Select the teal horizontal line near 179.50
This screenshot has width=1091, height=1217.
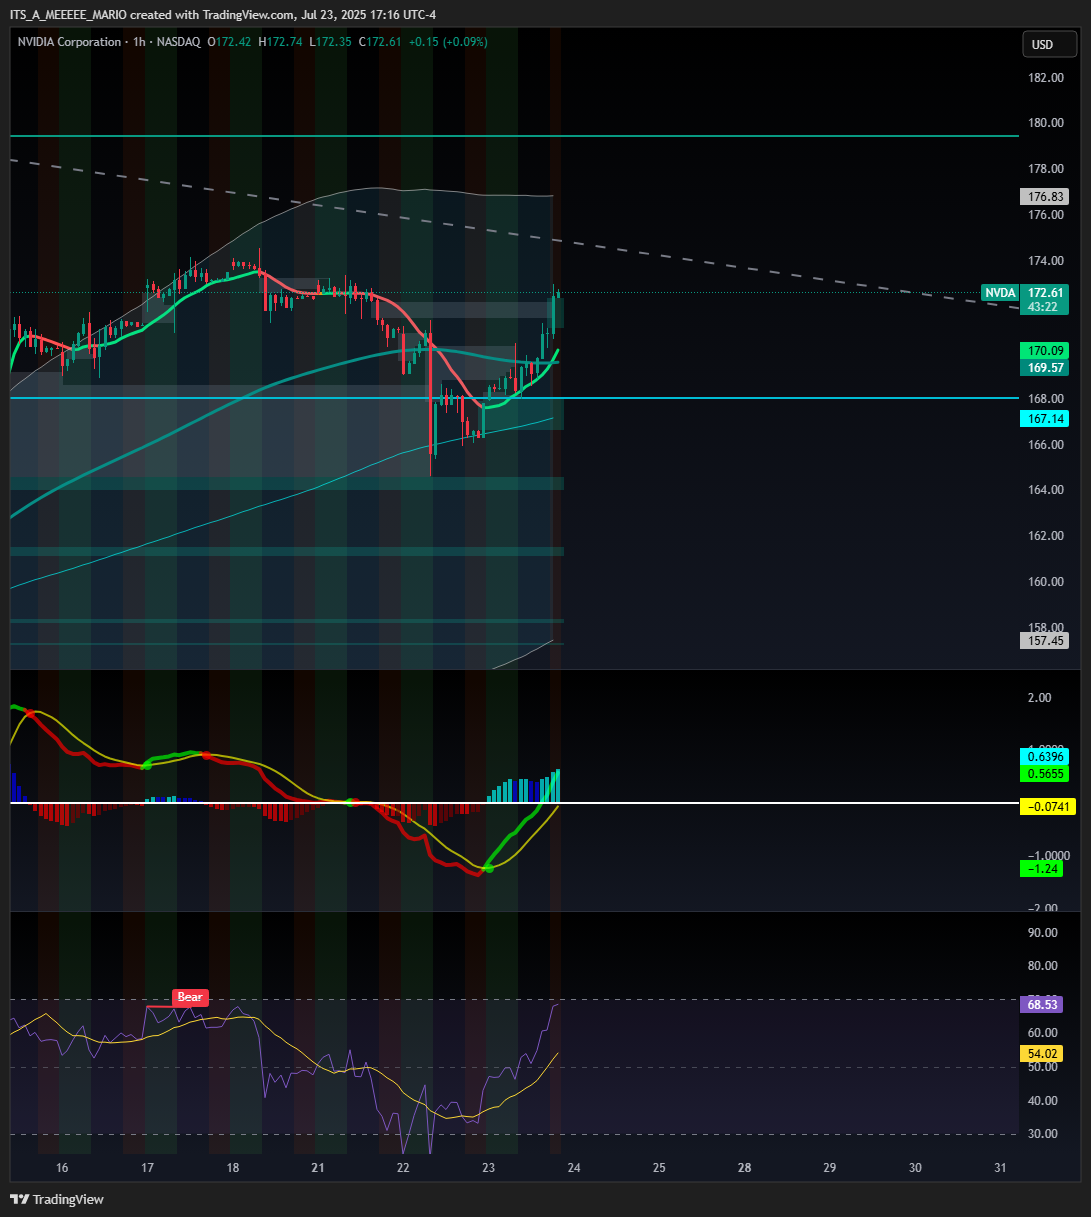pyautogui.click(x=514, y=135)
